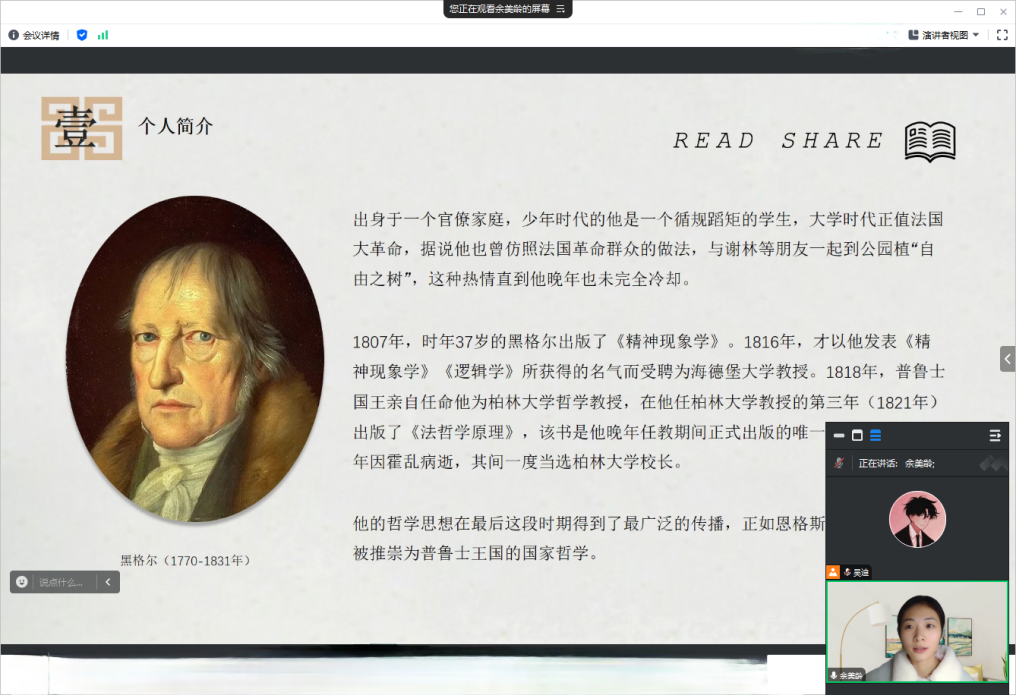The width and height of the screenshot is (1016, 695).
Task: Click the emoji smiley icon in chat bar
Action: click(22, 582)
